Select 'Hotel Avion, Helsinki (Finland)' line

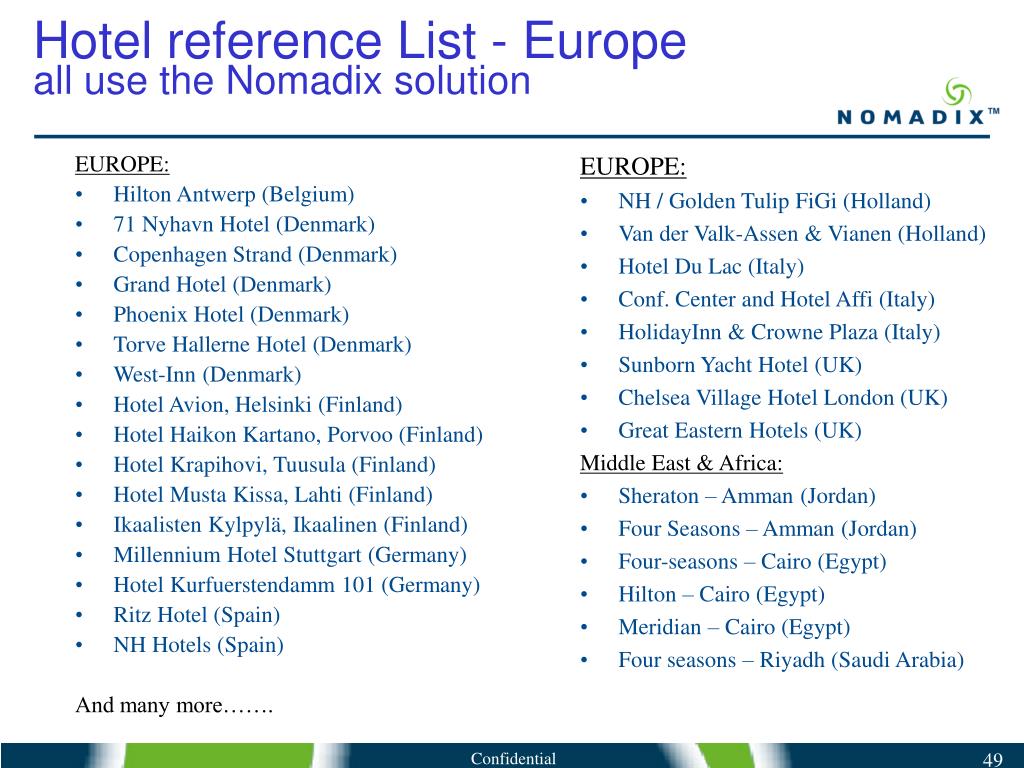pyautogui.click(x=258, y=405)
